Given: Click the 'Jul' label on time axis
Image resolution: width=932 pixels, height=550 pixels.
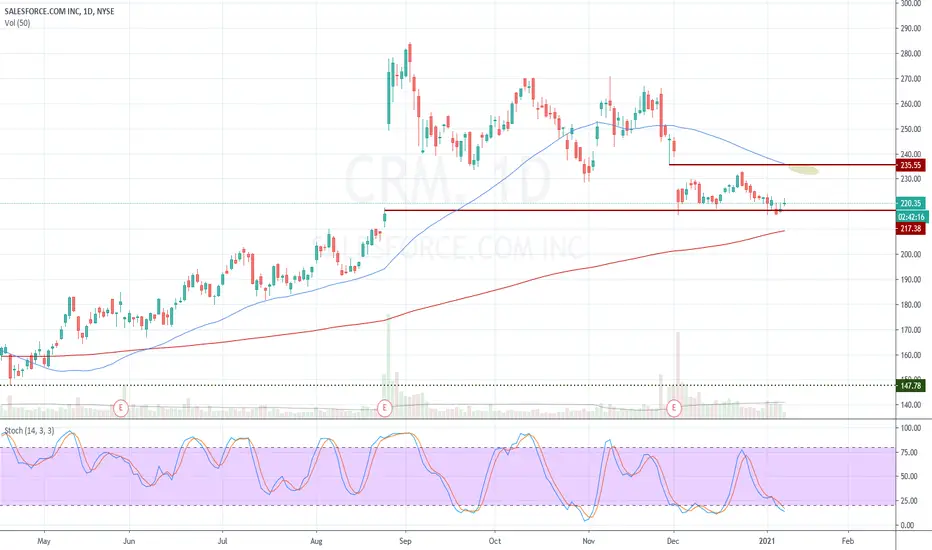Looking at the screenshot, I should tap(222, 541).
